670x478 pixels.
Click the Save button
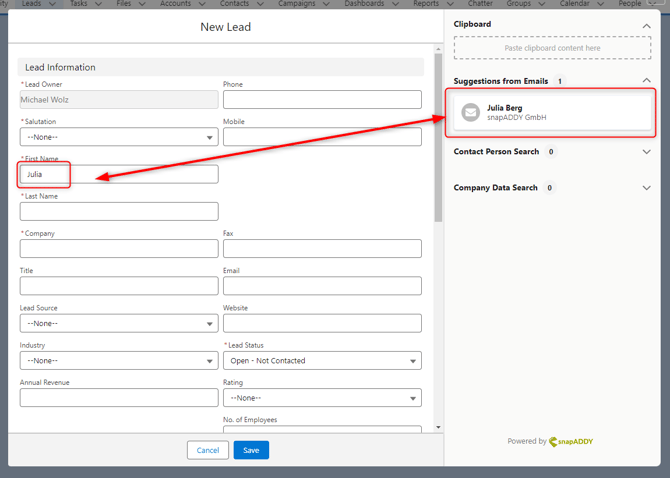251,450
